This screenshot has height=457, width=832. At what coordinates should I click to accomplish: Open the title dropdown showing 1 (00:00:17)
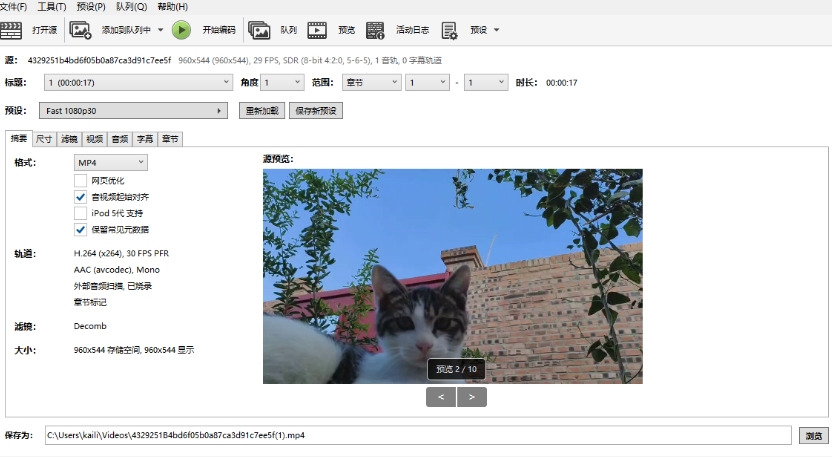[x=138, y=82]
